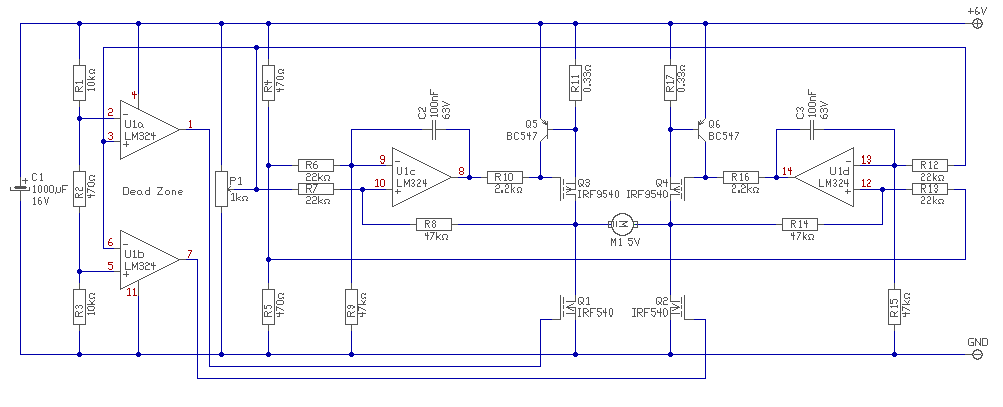Click the "Dead Zone" text label
This screenshot has width=1003, height=407.
tap(152, 191)
